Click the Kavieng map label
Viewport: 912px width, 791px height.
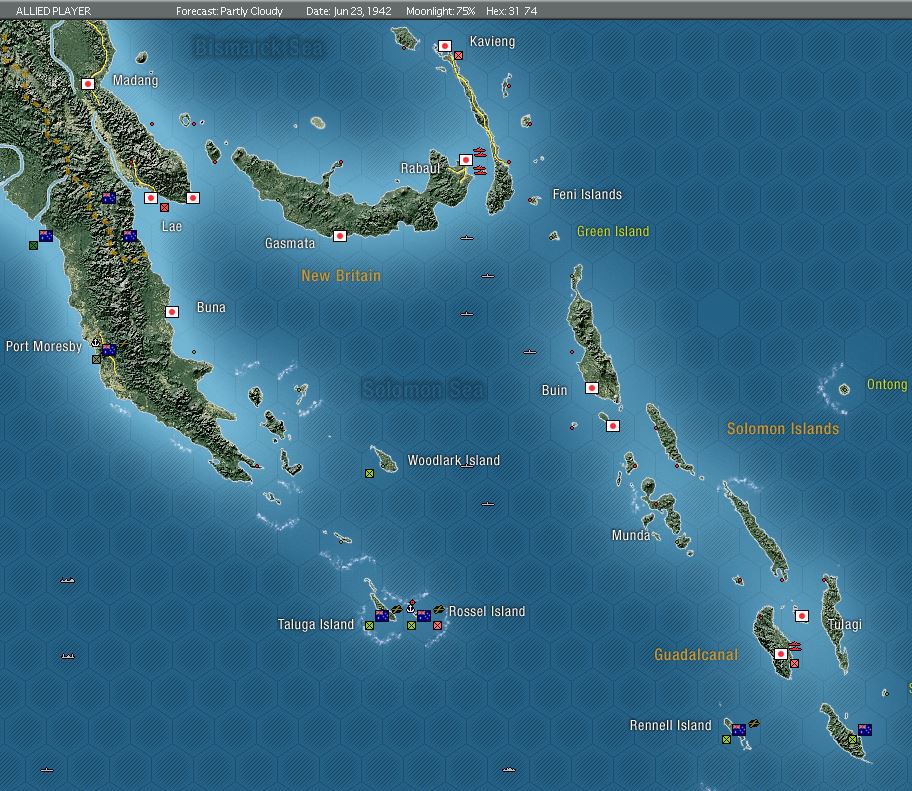(x=493, y=41)
